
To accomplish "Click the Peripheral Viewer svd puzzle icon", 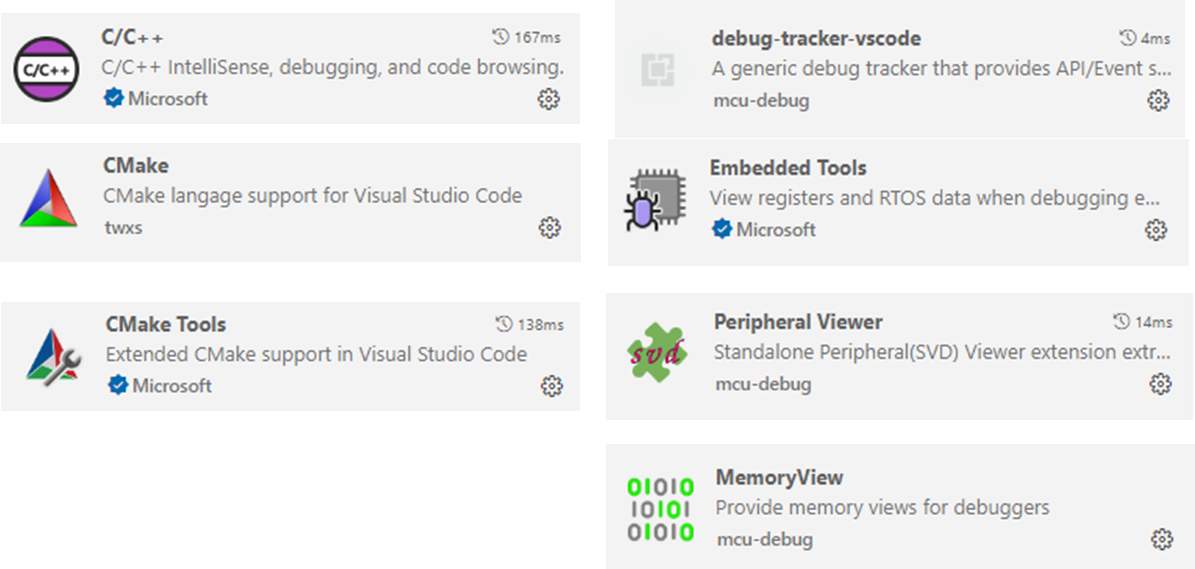I will (659, 352).
